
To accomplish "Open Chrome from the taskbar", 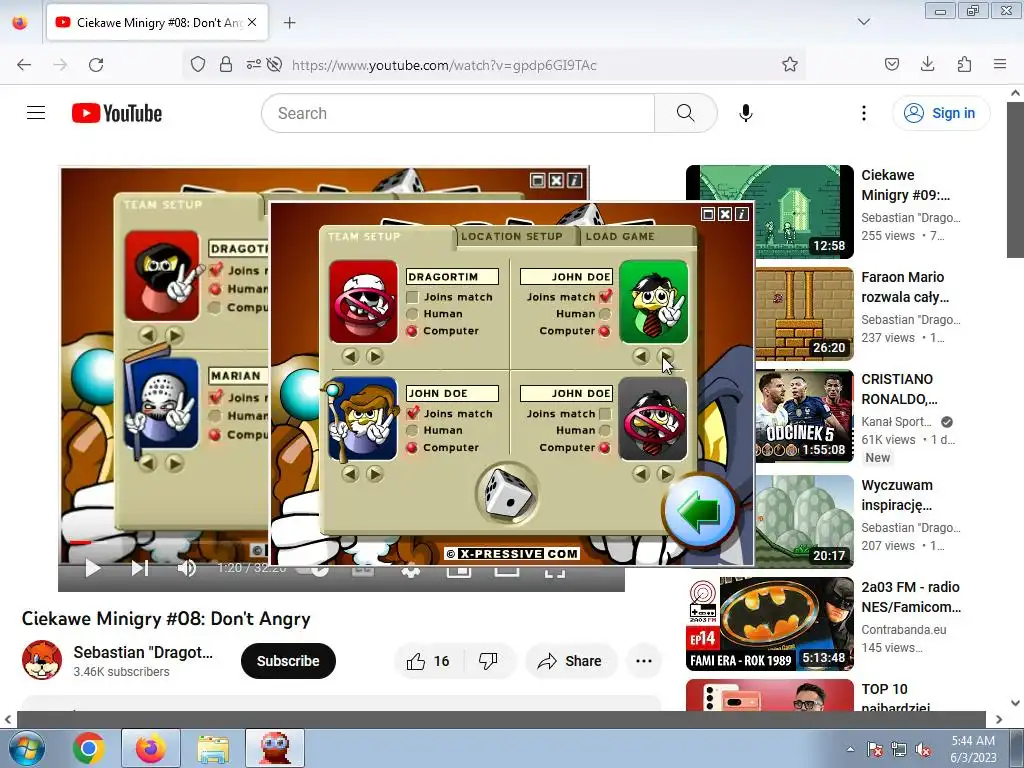I will click(x=89, y=748).
